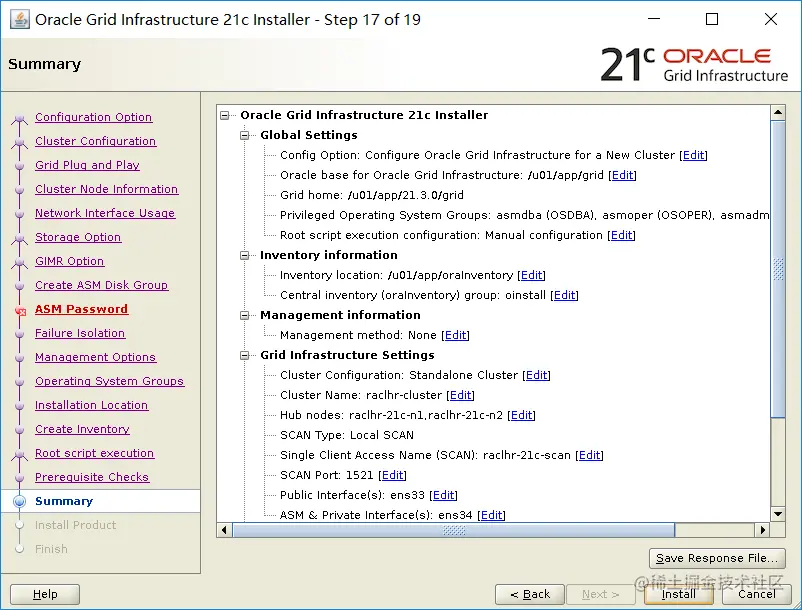Return to the ASM Password step

pos(81,309)
